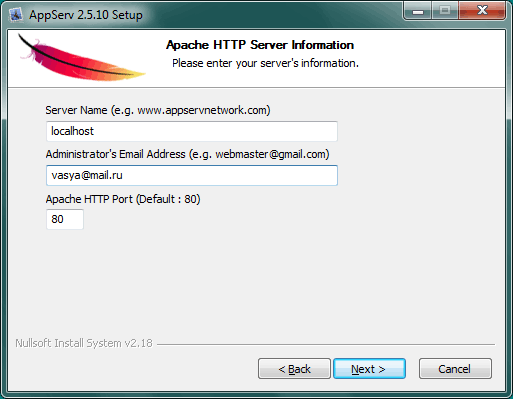Proceed by clicking Next

(369, 369)
